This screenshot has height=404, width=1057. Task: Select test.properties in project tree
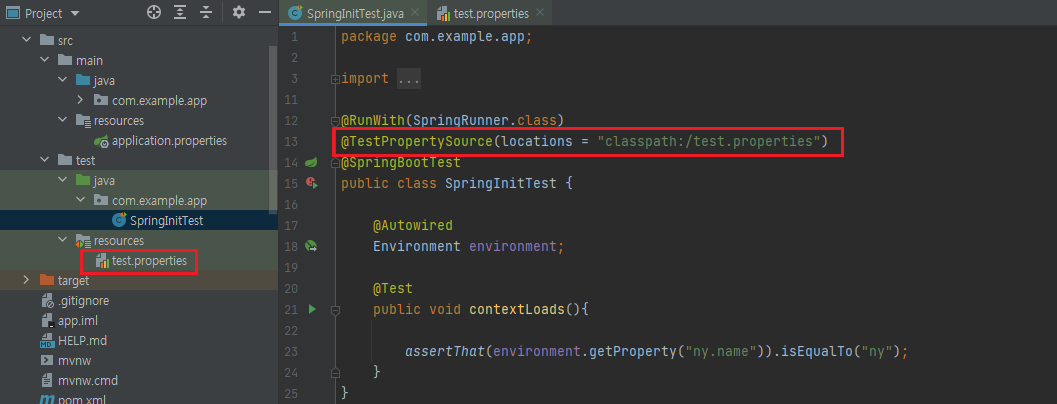[149, 260]
